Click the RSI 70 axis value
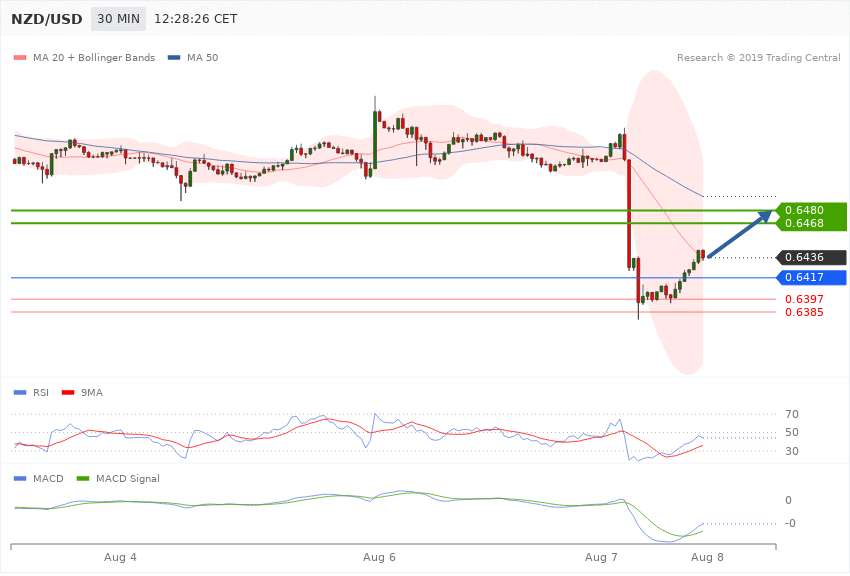 point(791,415)
